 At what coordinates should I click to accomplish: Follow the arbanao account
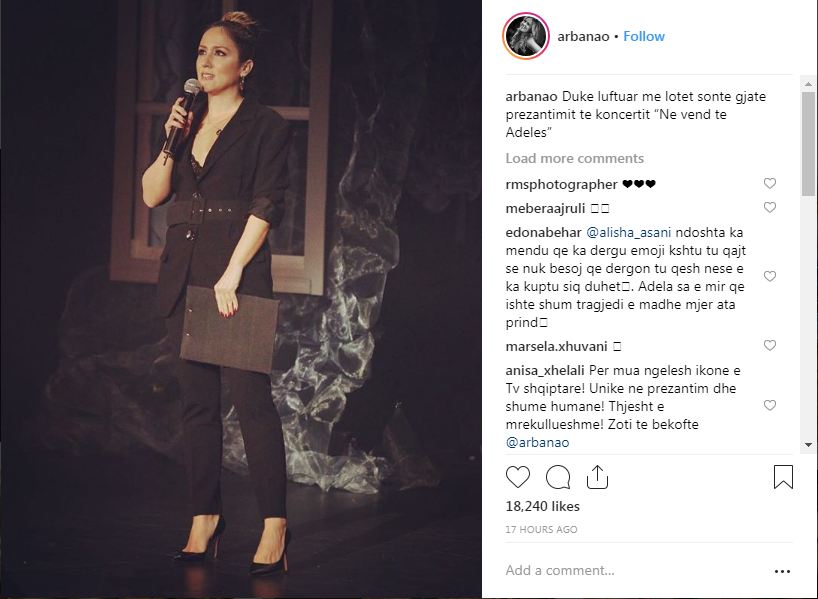click(x=644, y=36)
